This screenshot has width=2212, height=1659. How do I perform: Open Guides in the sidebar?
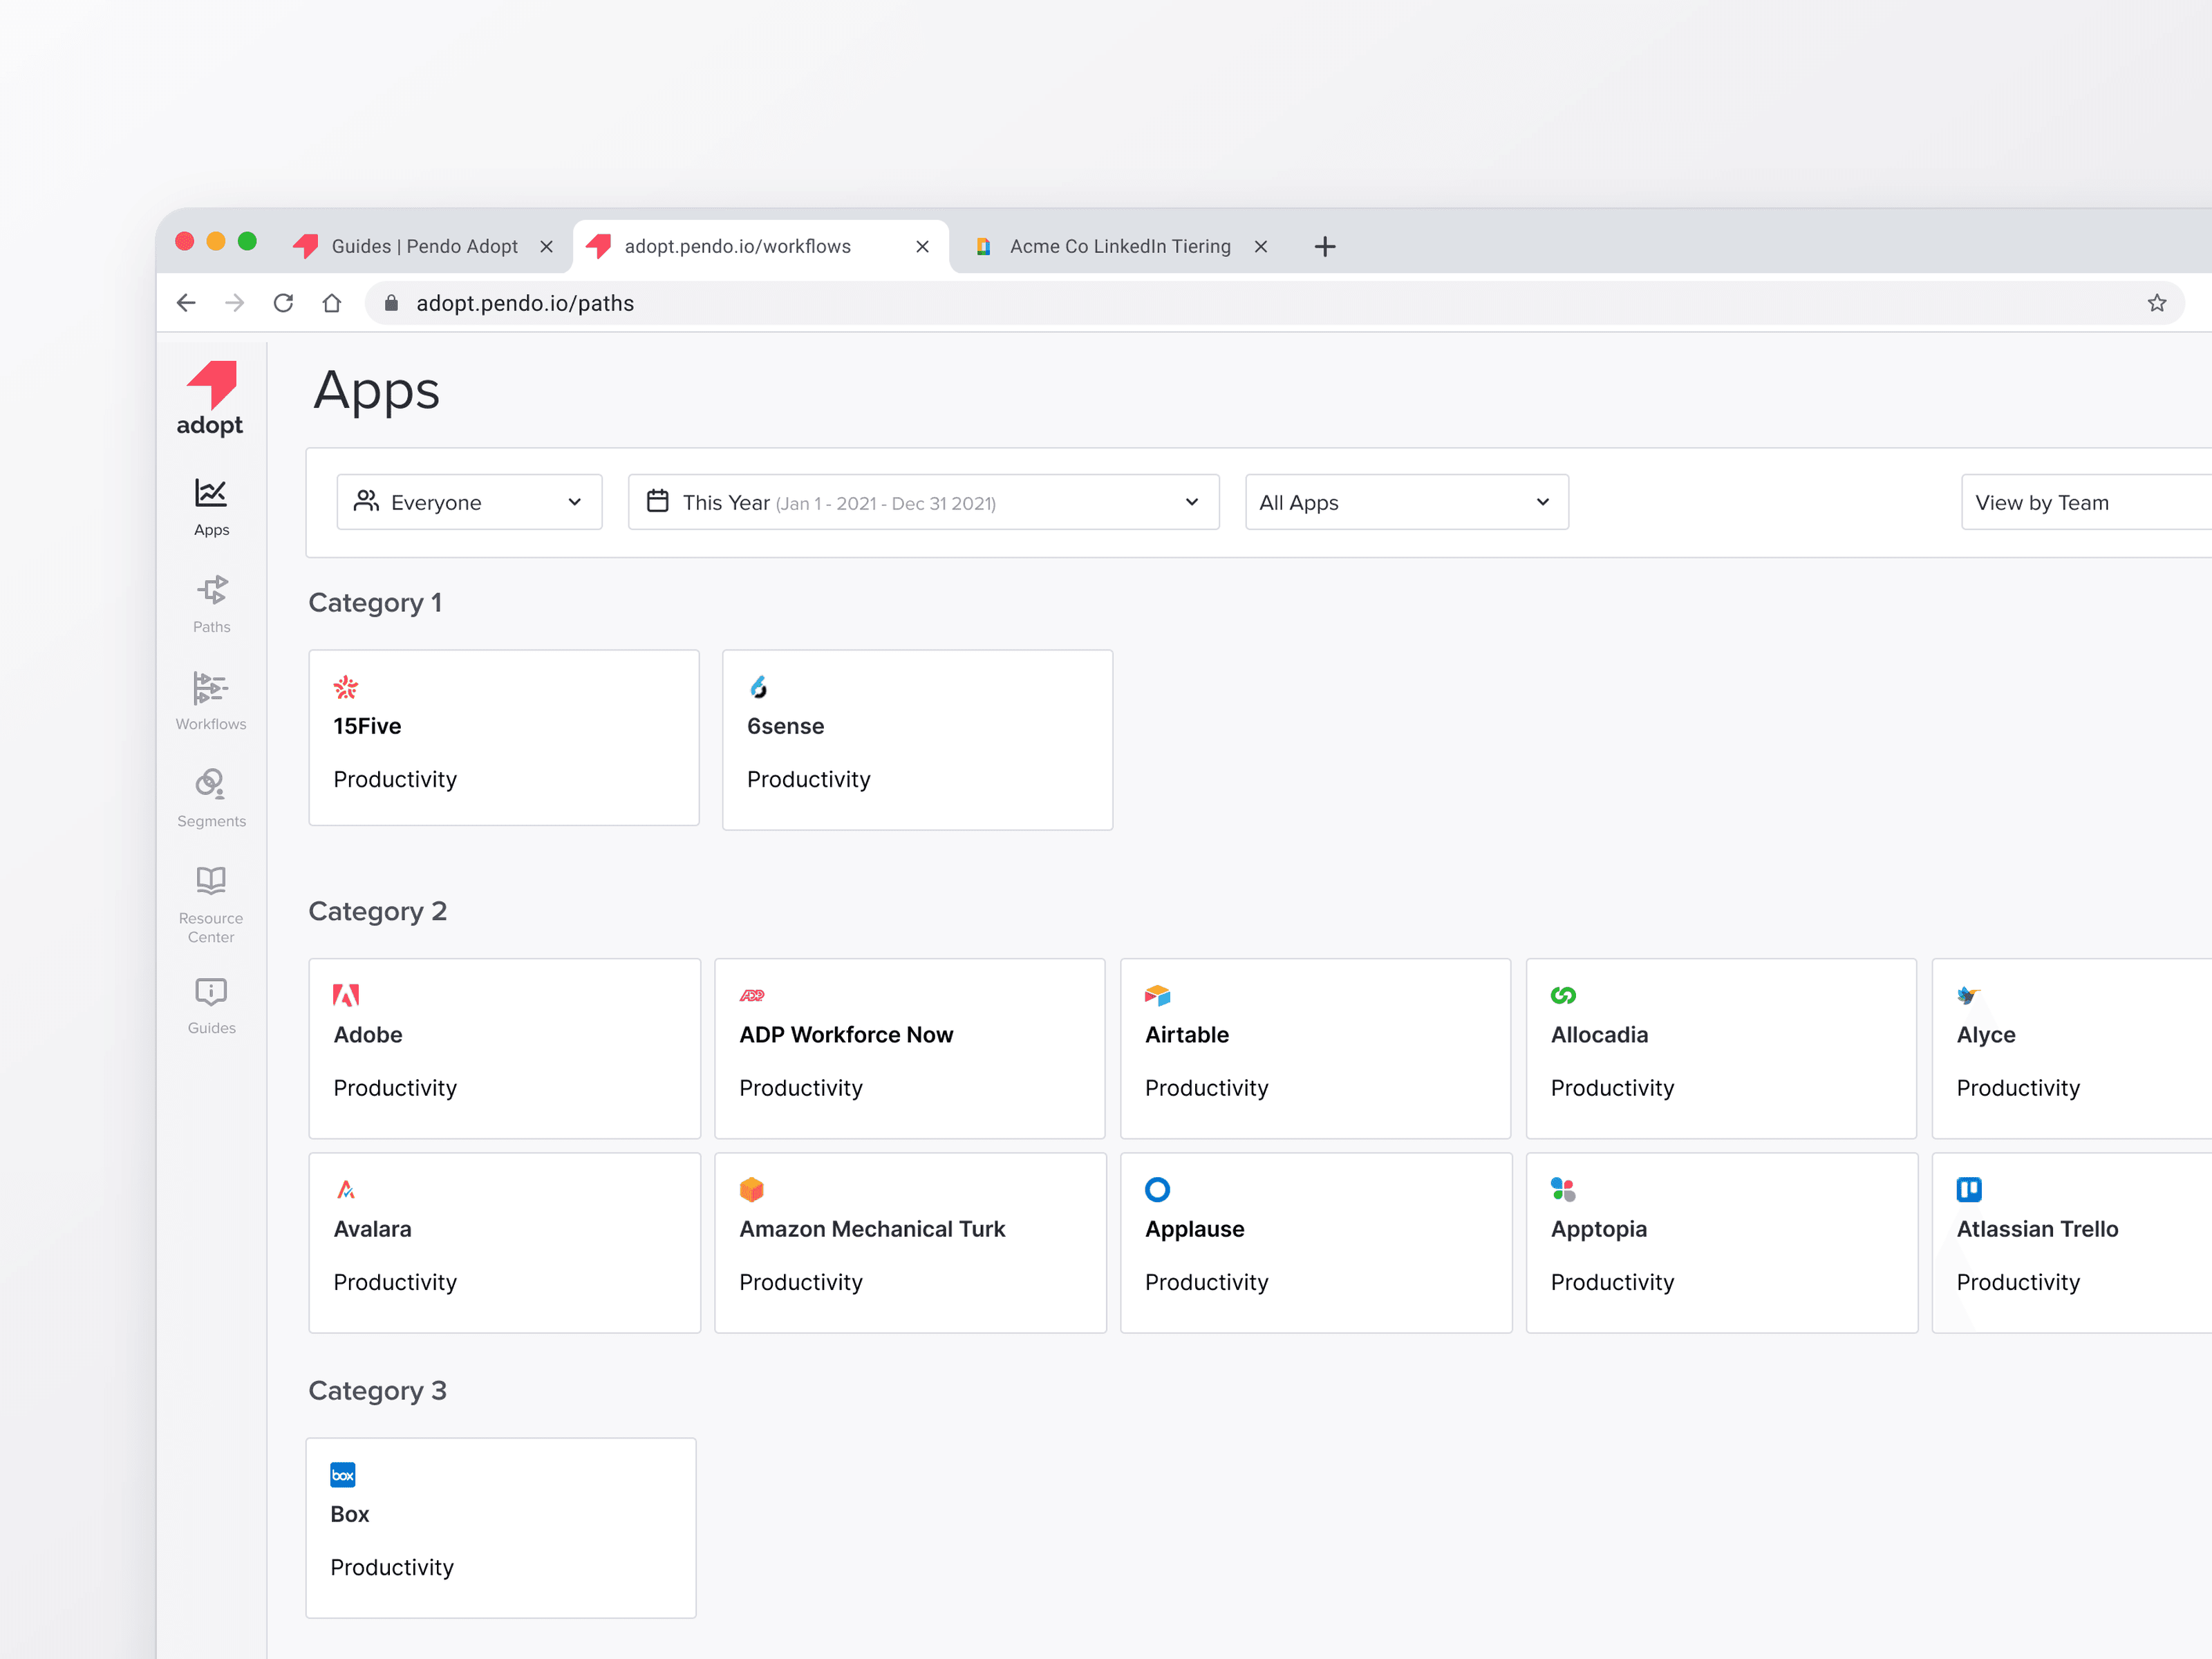(x=211, y=1006)
